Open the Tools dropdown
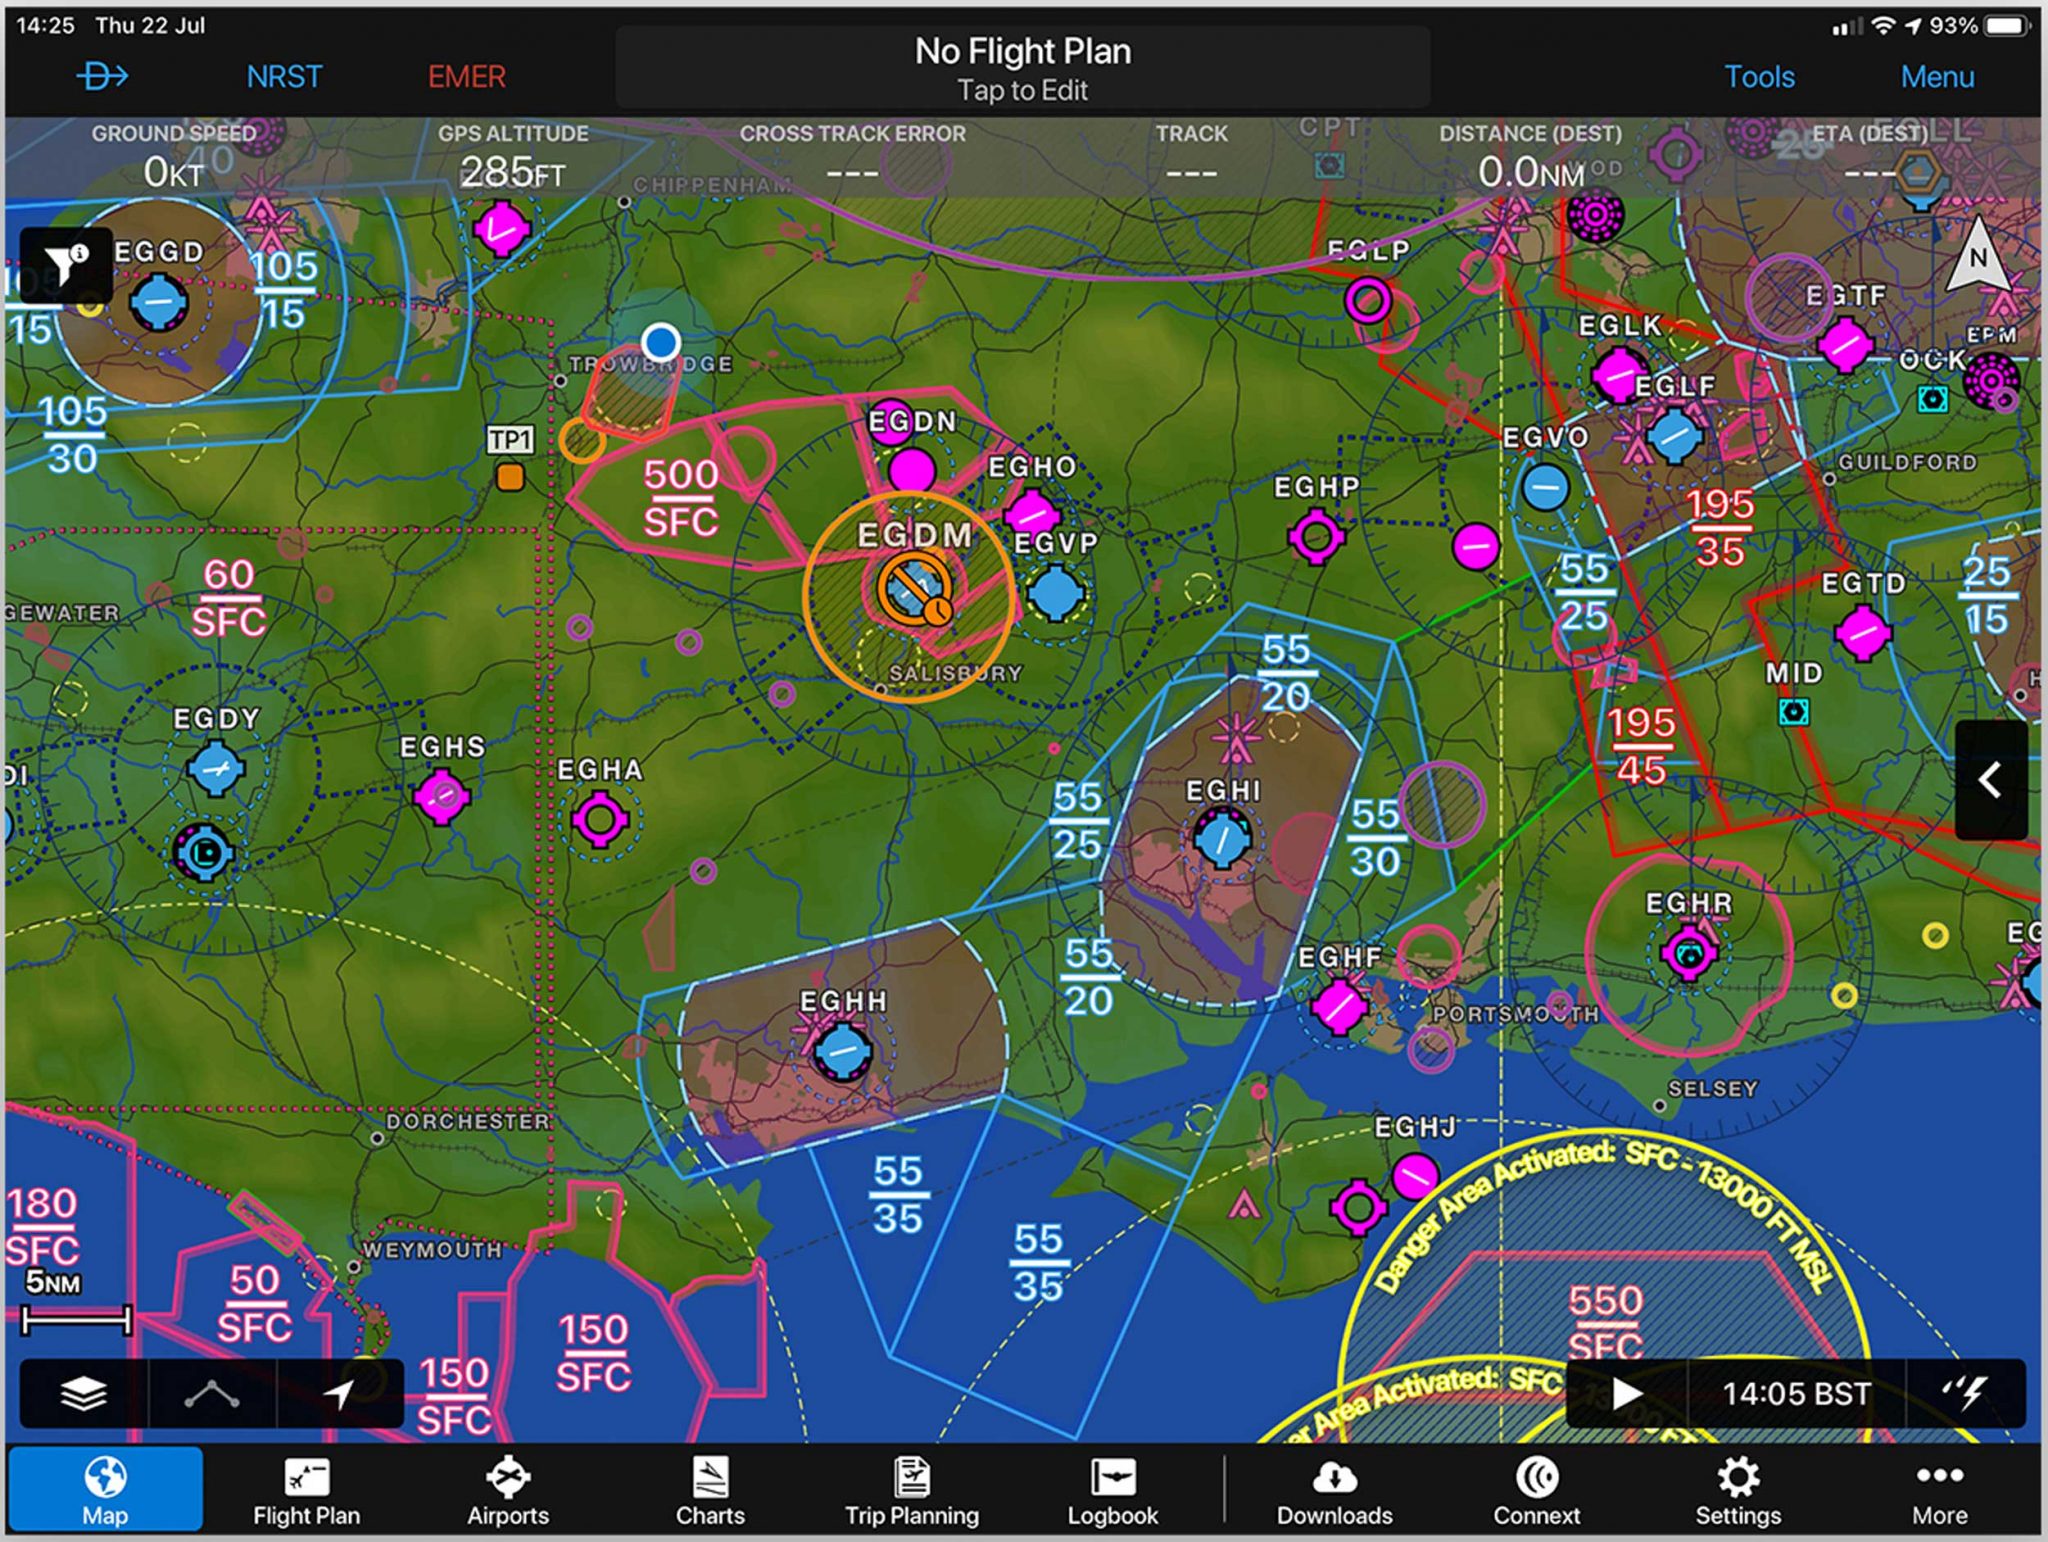The image size is (2048, 1542). pyautogui.click(x=1760, y=76)
